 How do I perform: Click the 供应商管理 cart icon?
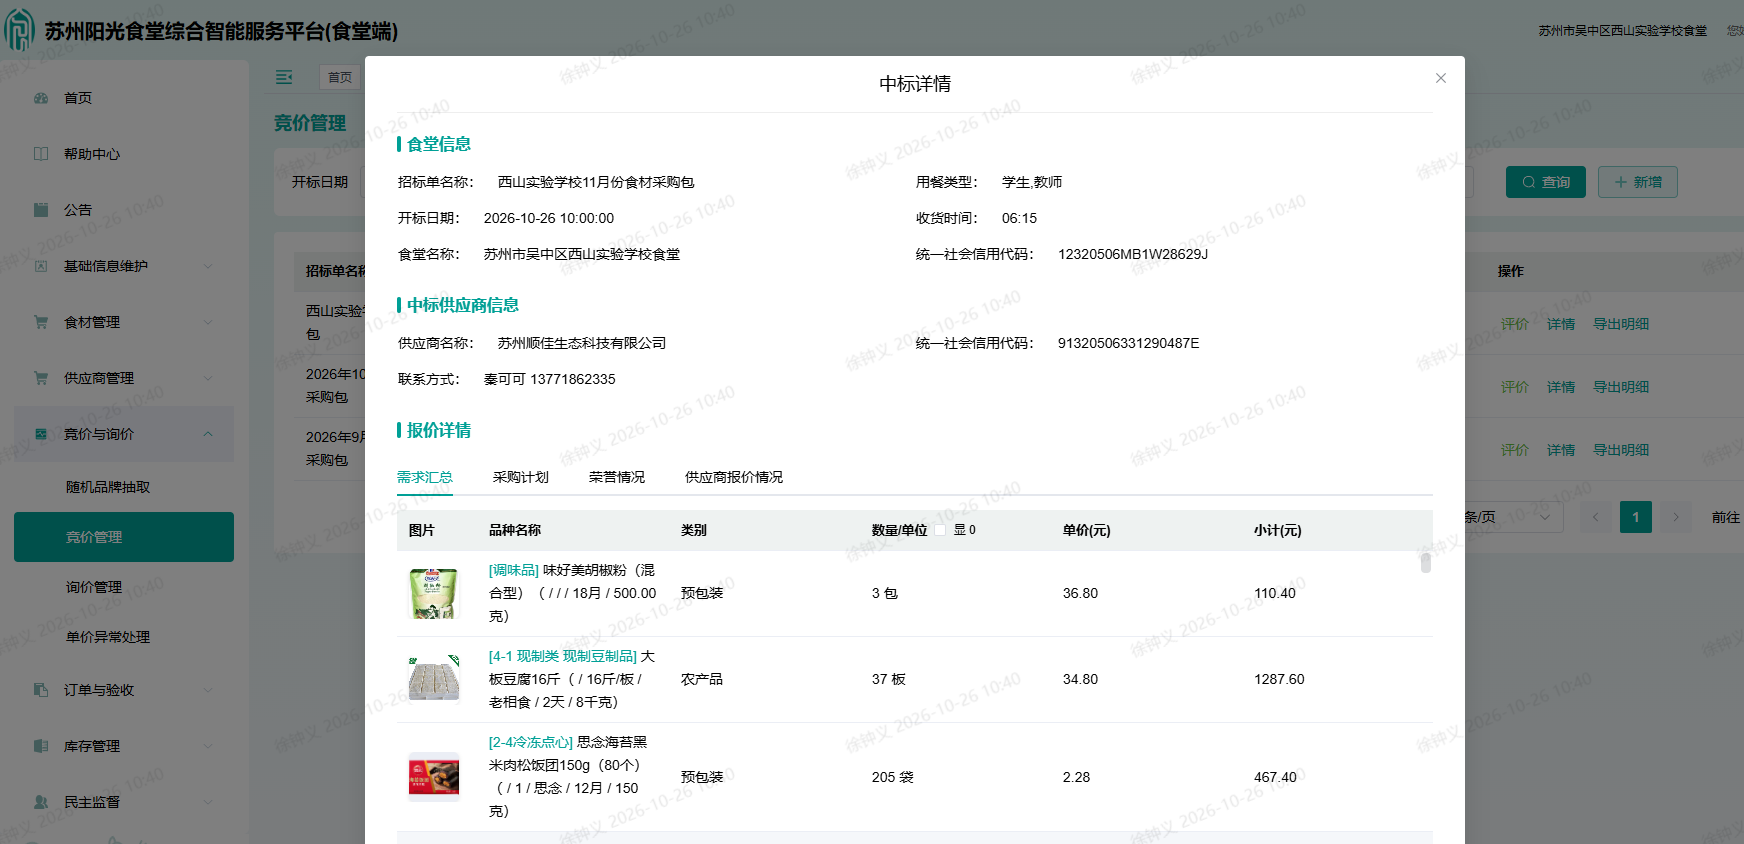(x=41, y=378)
